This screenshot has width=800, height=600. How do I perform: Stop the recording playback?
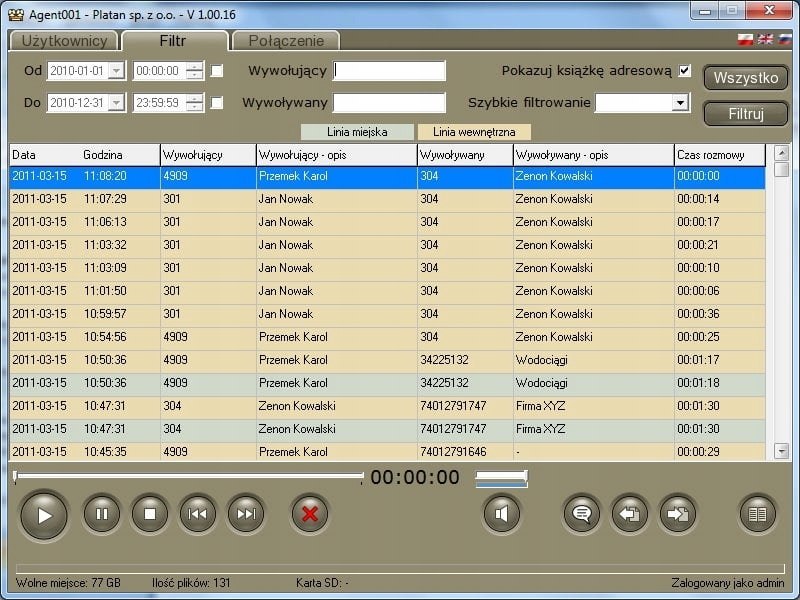pos(149,514)
